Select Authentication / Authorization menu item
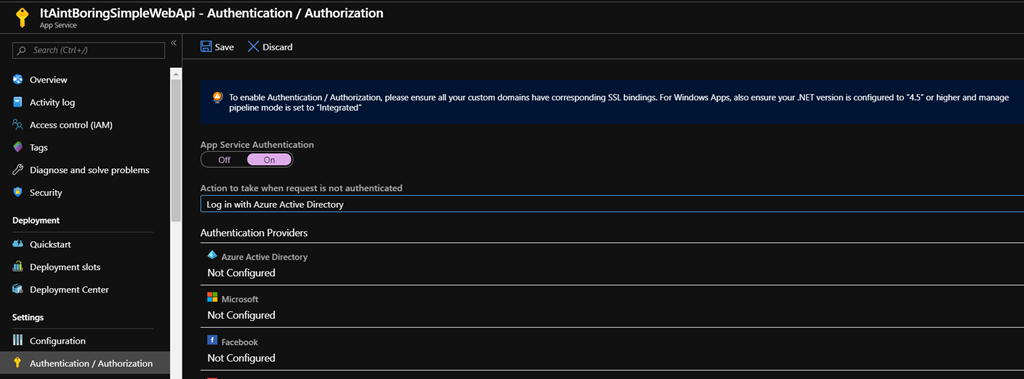Viewport: 1024px width, 379px height. pos(85,363)
